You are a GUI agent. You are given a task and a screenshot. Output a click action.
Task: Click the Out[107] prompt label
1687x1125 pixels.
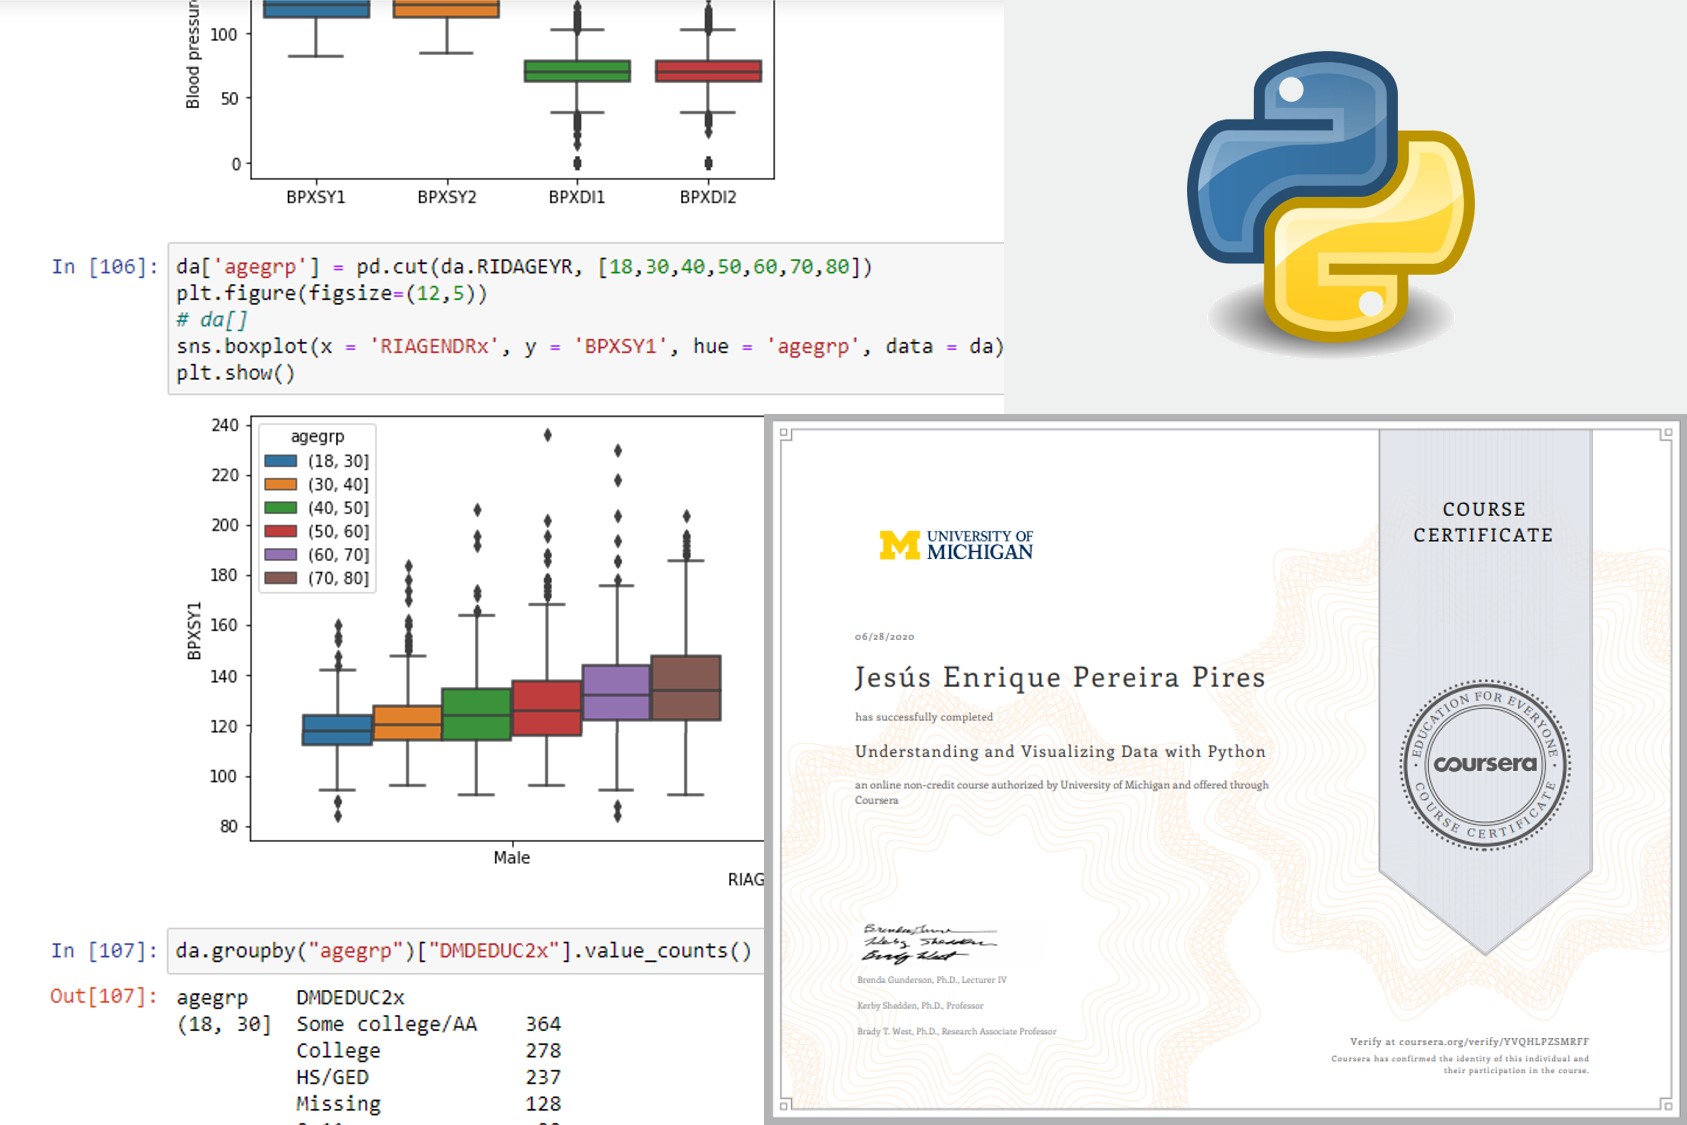[x=104, y=997]
